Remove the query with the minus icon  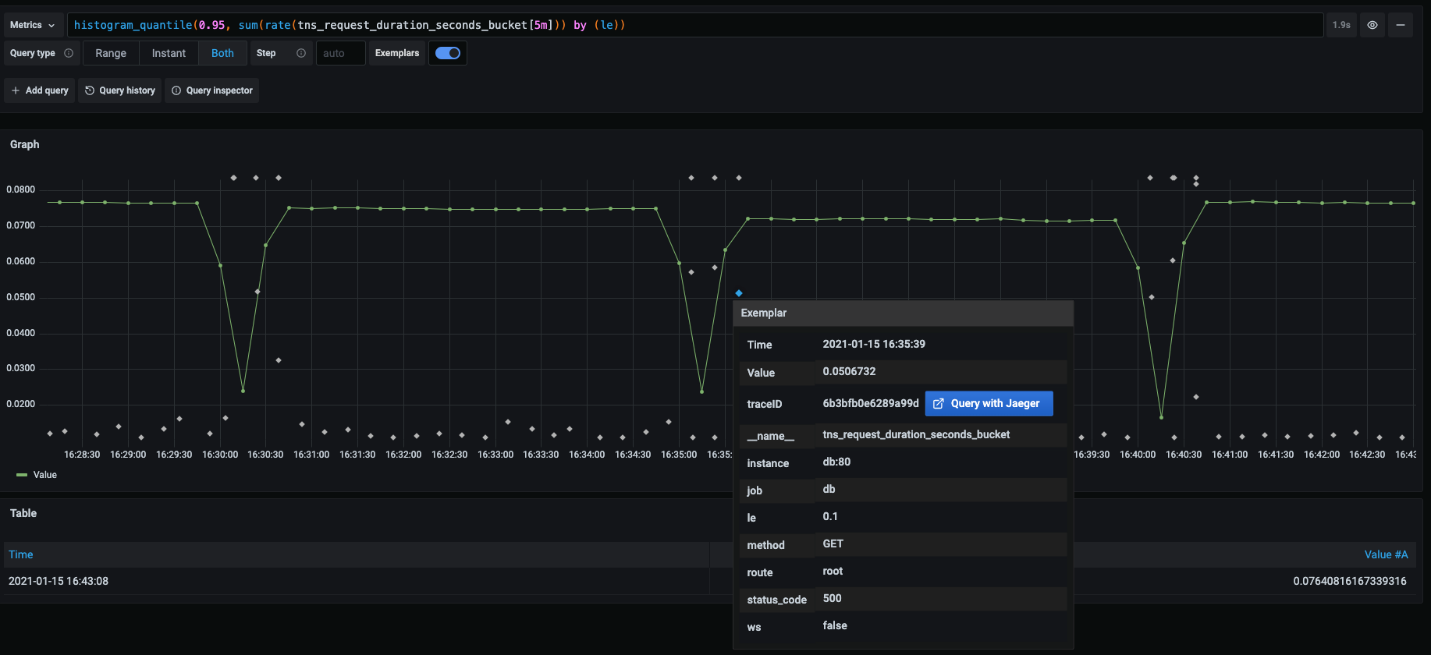tap(1401, 24)
